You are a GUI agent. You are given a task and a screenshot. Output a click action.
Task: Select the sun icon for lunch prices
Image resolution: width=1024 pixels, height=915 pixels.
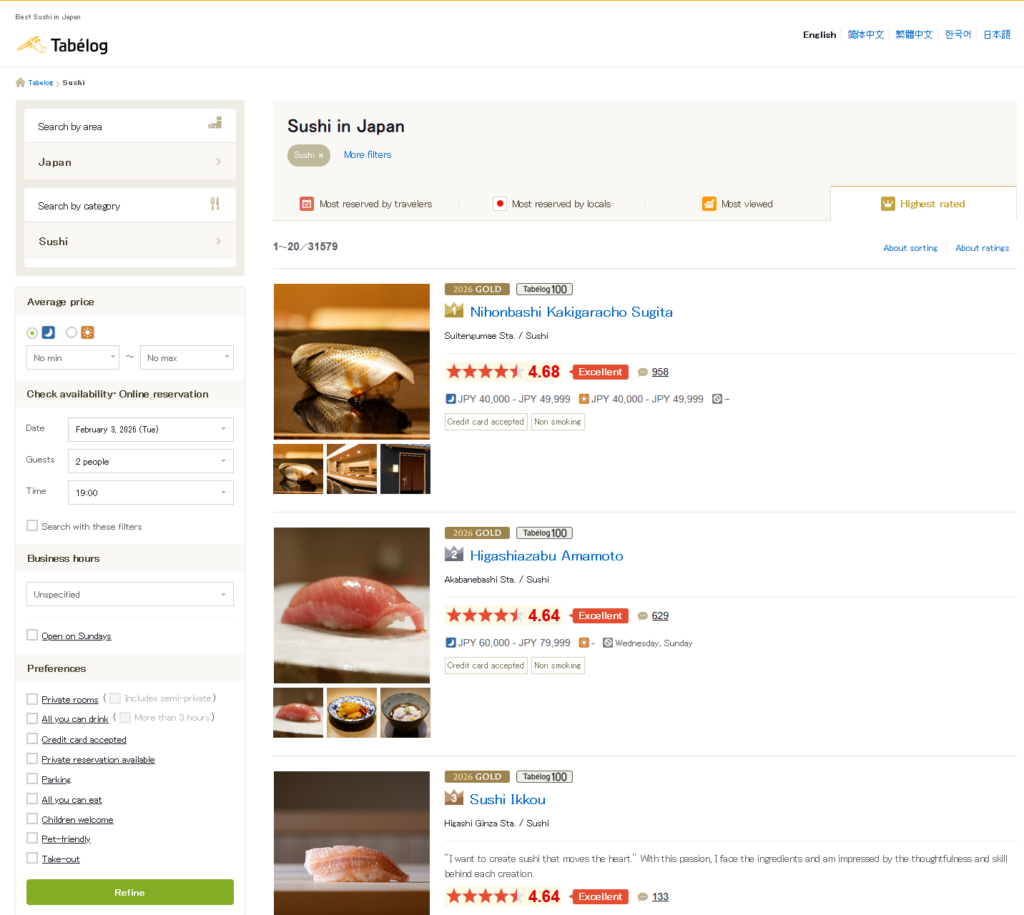tap(85, 332)
